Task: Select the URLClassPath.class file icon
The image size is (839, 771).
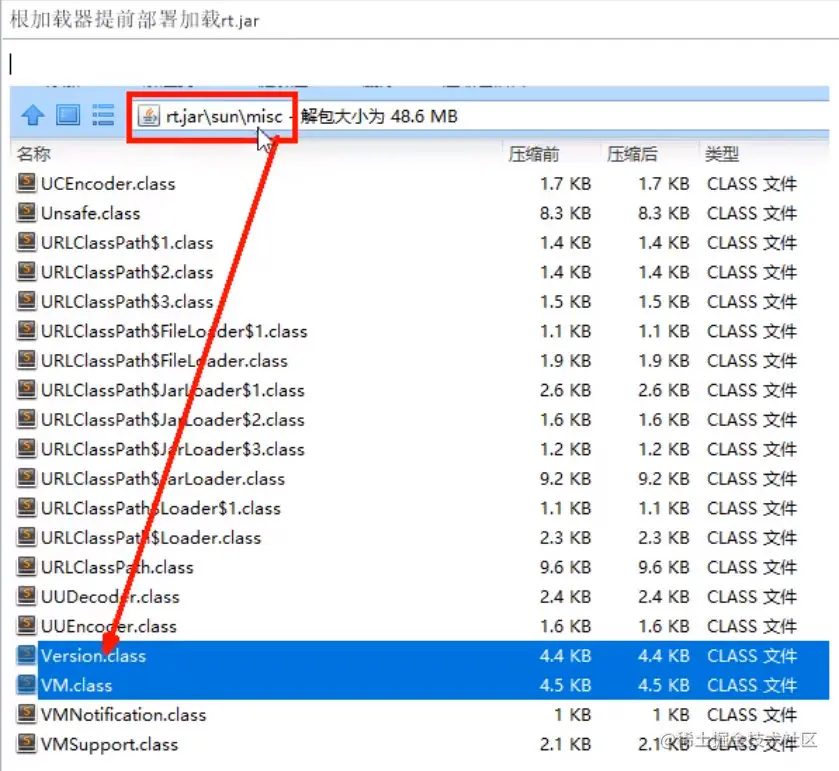Action: click(x=26, y=566)
